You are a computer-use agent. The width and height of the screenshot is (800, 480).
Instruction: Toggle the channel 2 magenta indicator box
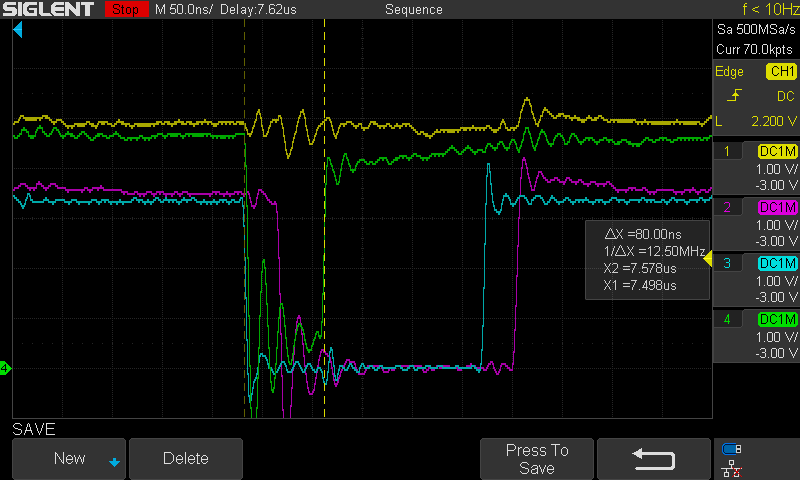click(778, 207)
